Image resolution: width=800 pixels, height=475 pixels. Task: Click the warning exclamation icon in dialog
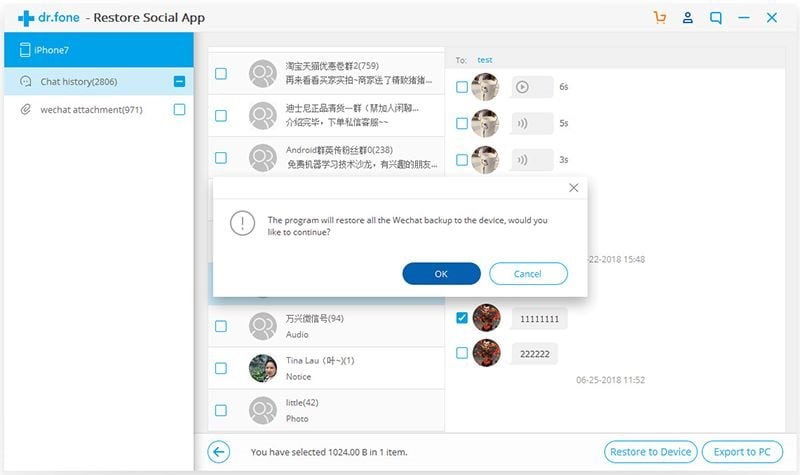coord(242,223)
